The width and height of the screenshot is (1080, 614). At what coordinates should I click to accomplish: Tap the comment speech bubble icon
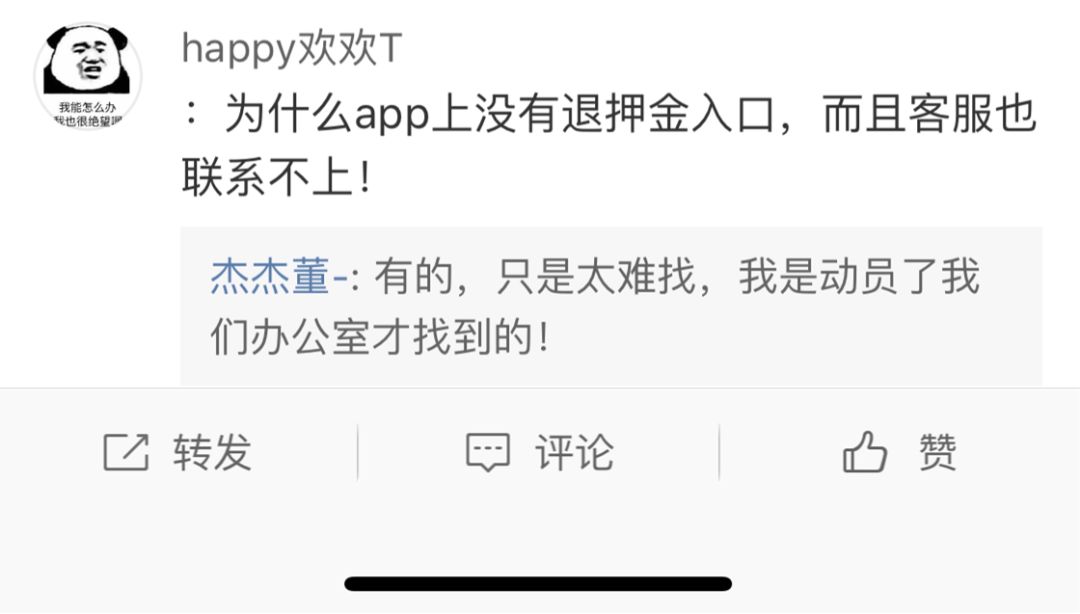click(488, 453)
